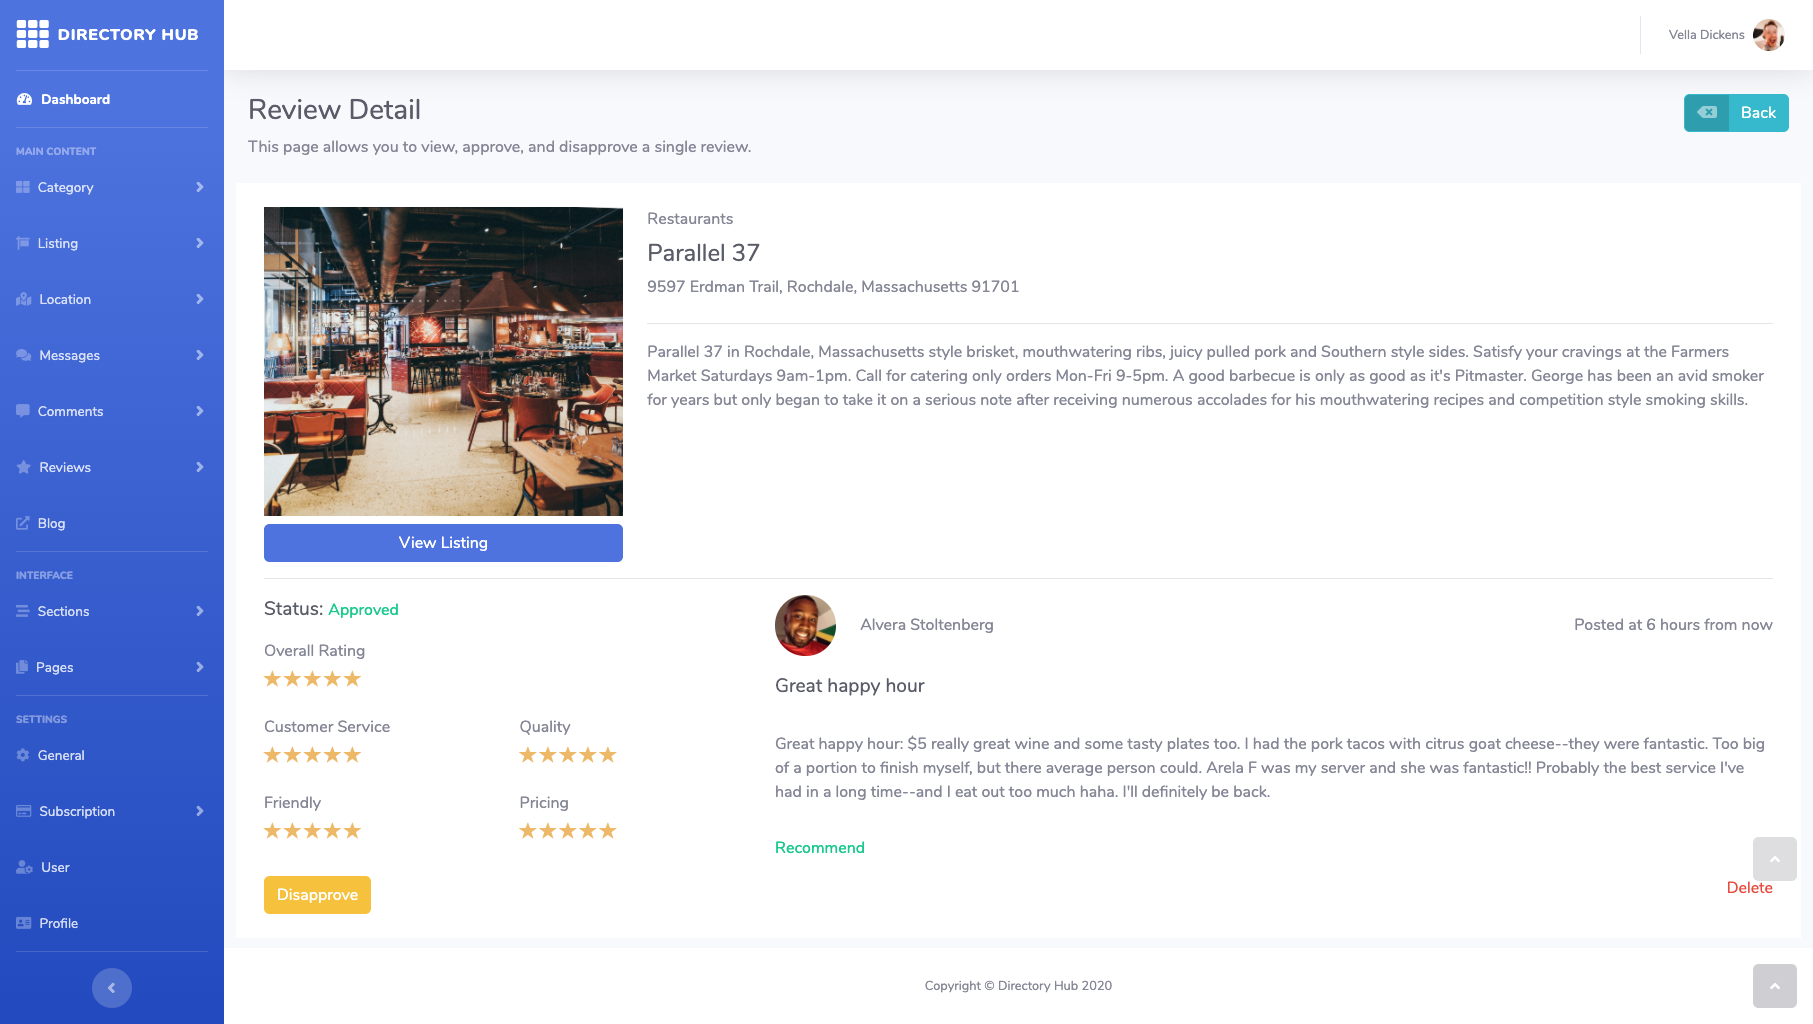Click the Blog edit icon

pos(23,523)
